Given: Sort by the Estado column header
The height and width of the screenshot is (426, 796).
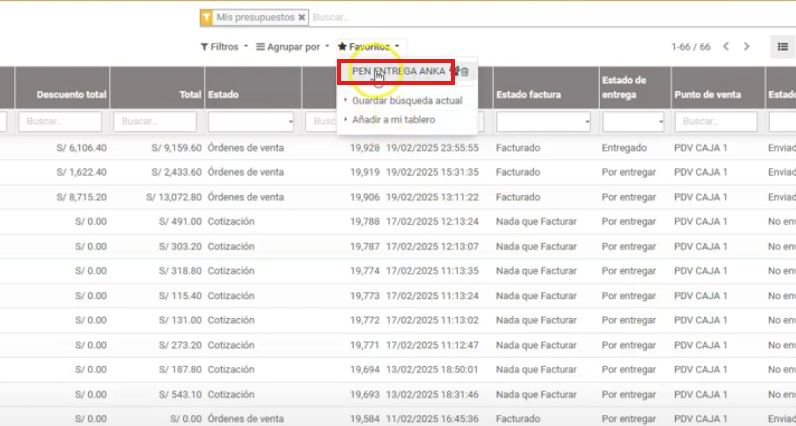Looking at the screenshot, I should click(223, 94).
